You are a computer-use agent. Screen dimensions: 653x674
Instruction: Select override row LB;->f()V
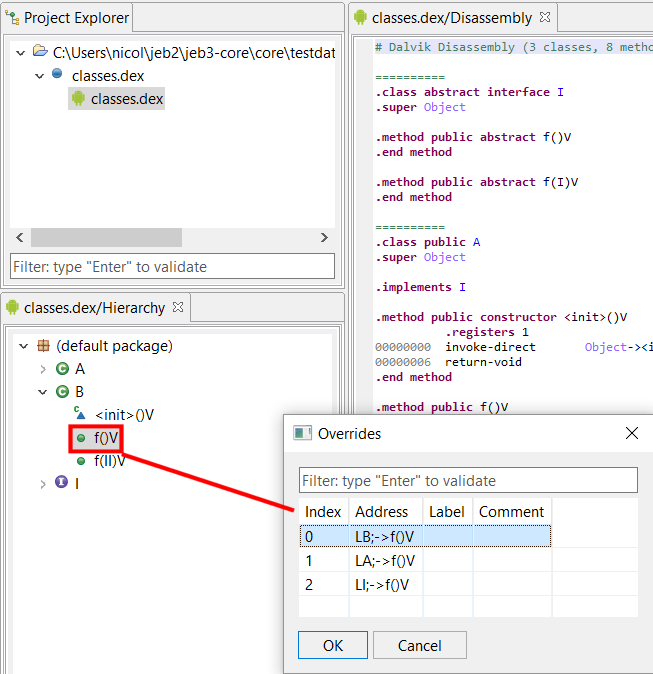click(x=425, y=536)
